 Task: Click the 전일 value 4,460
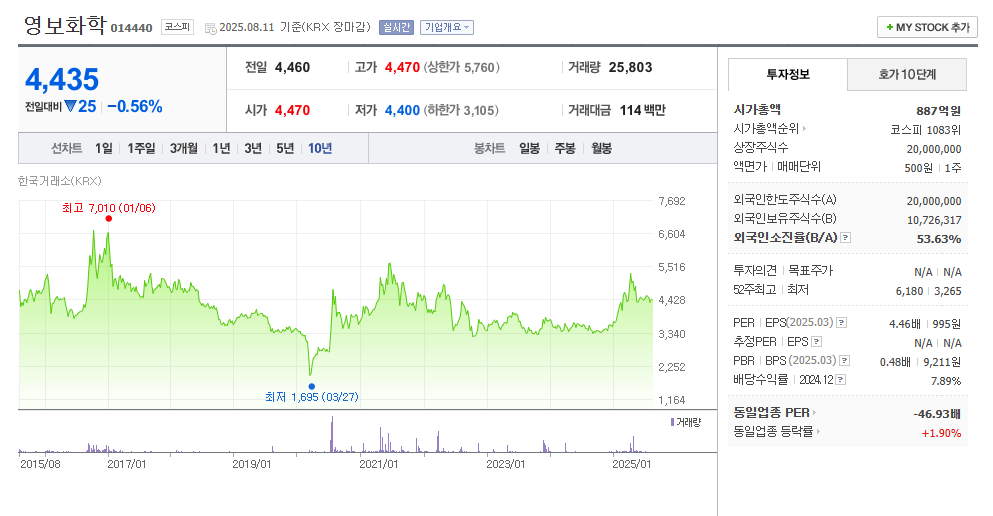coord(293,67)
